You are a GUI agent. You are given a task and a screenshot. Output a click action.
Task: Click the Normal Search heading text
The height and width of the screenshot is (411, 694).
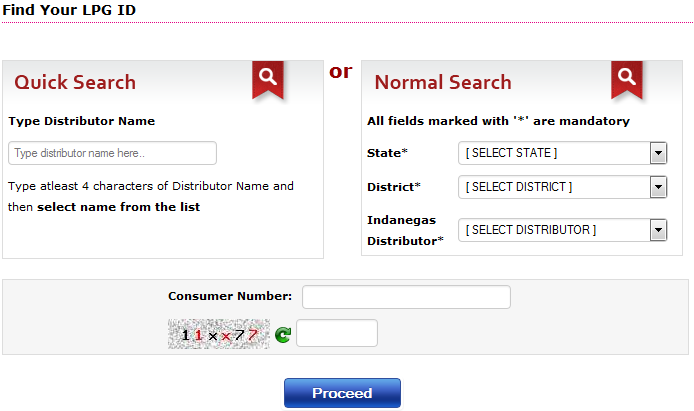tap(443, 82)
